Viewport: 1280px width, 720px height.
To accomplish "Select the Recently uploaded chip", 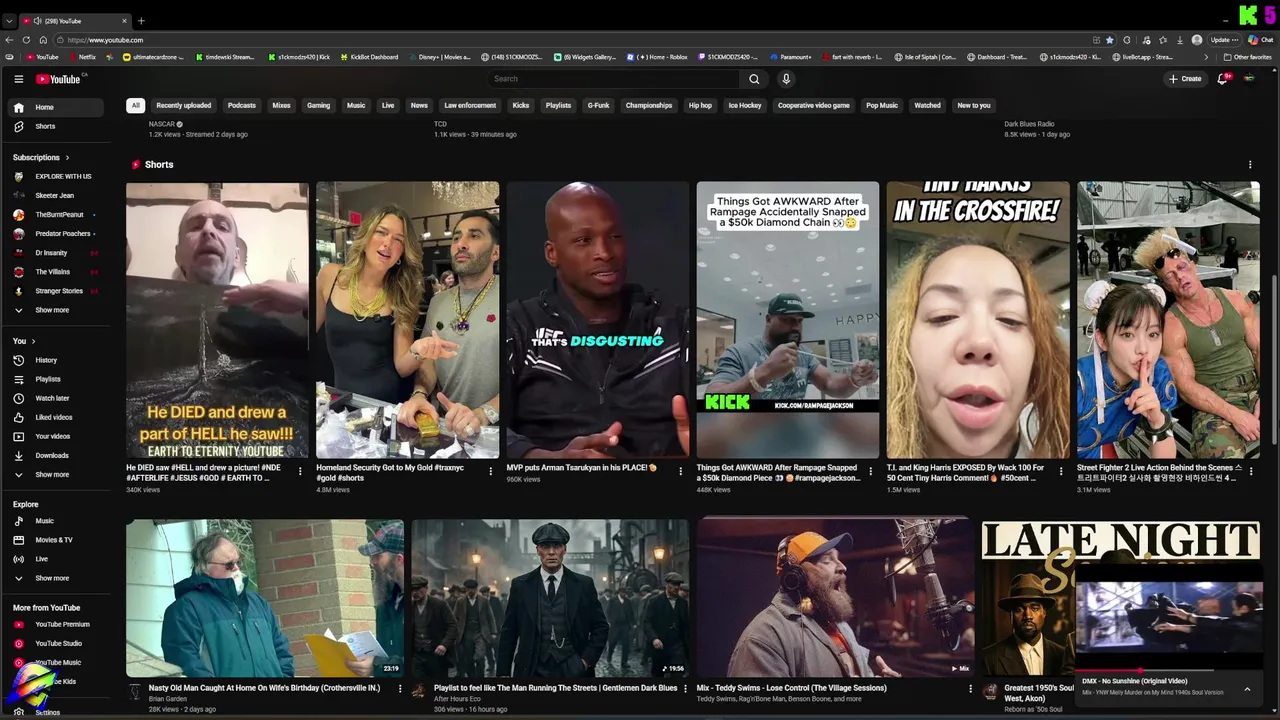I will [x=183, y=105].
